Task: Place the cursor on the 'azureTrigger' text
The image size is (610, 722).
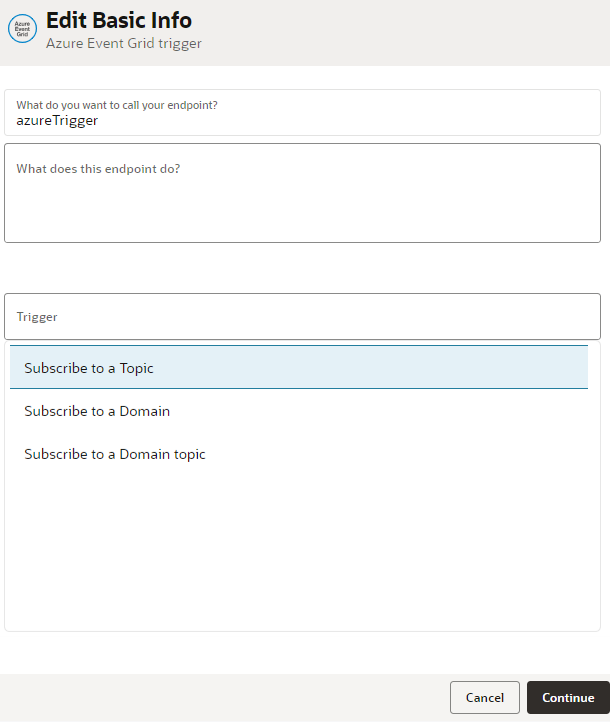Action: [x=57, y=121]
